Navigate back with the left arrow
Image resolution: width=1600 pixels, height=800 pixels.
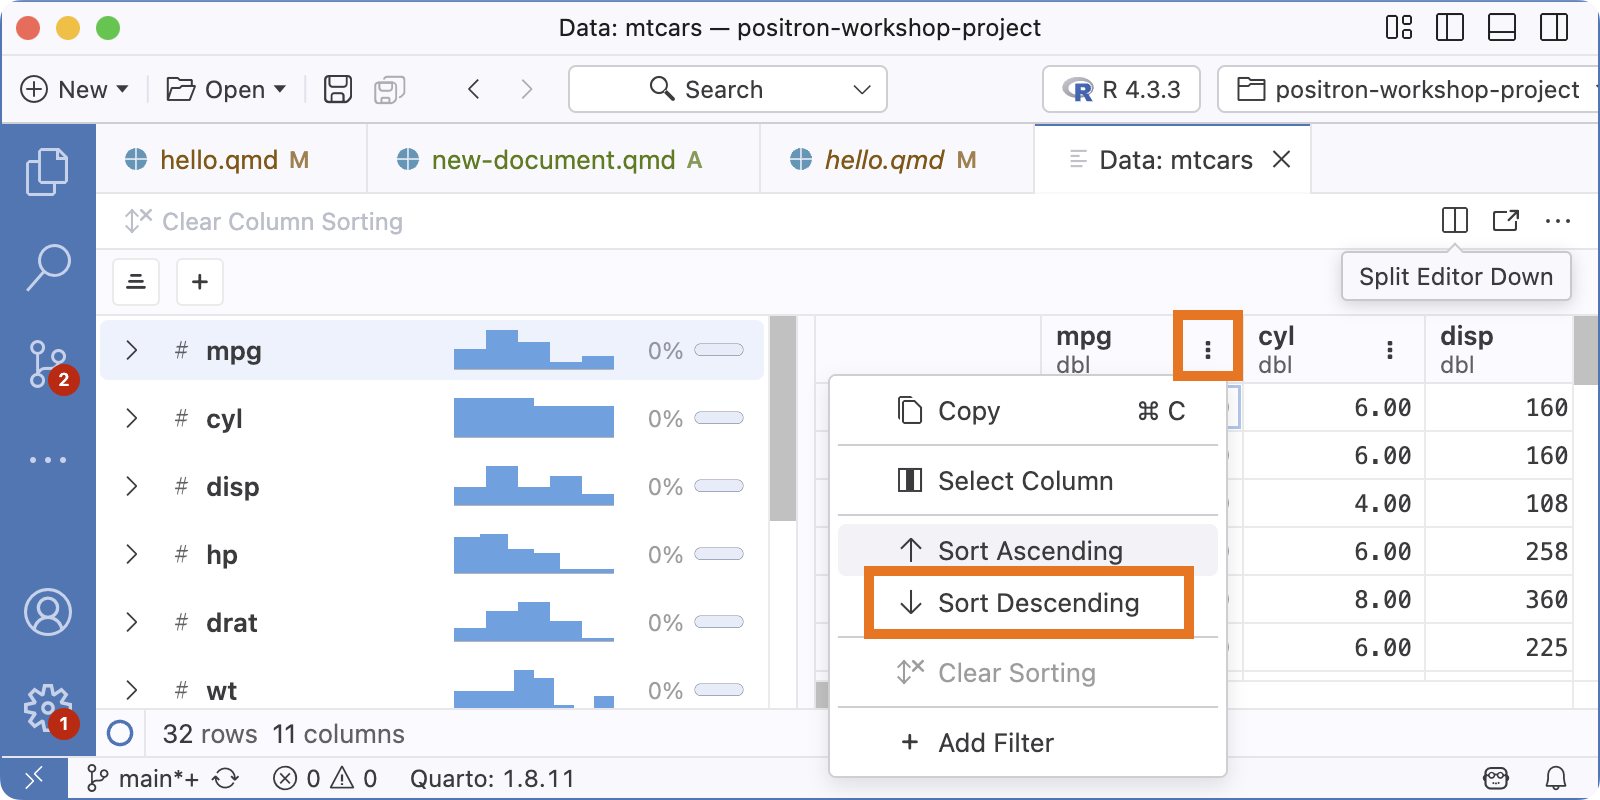click(474, 89)
